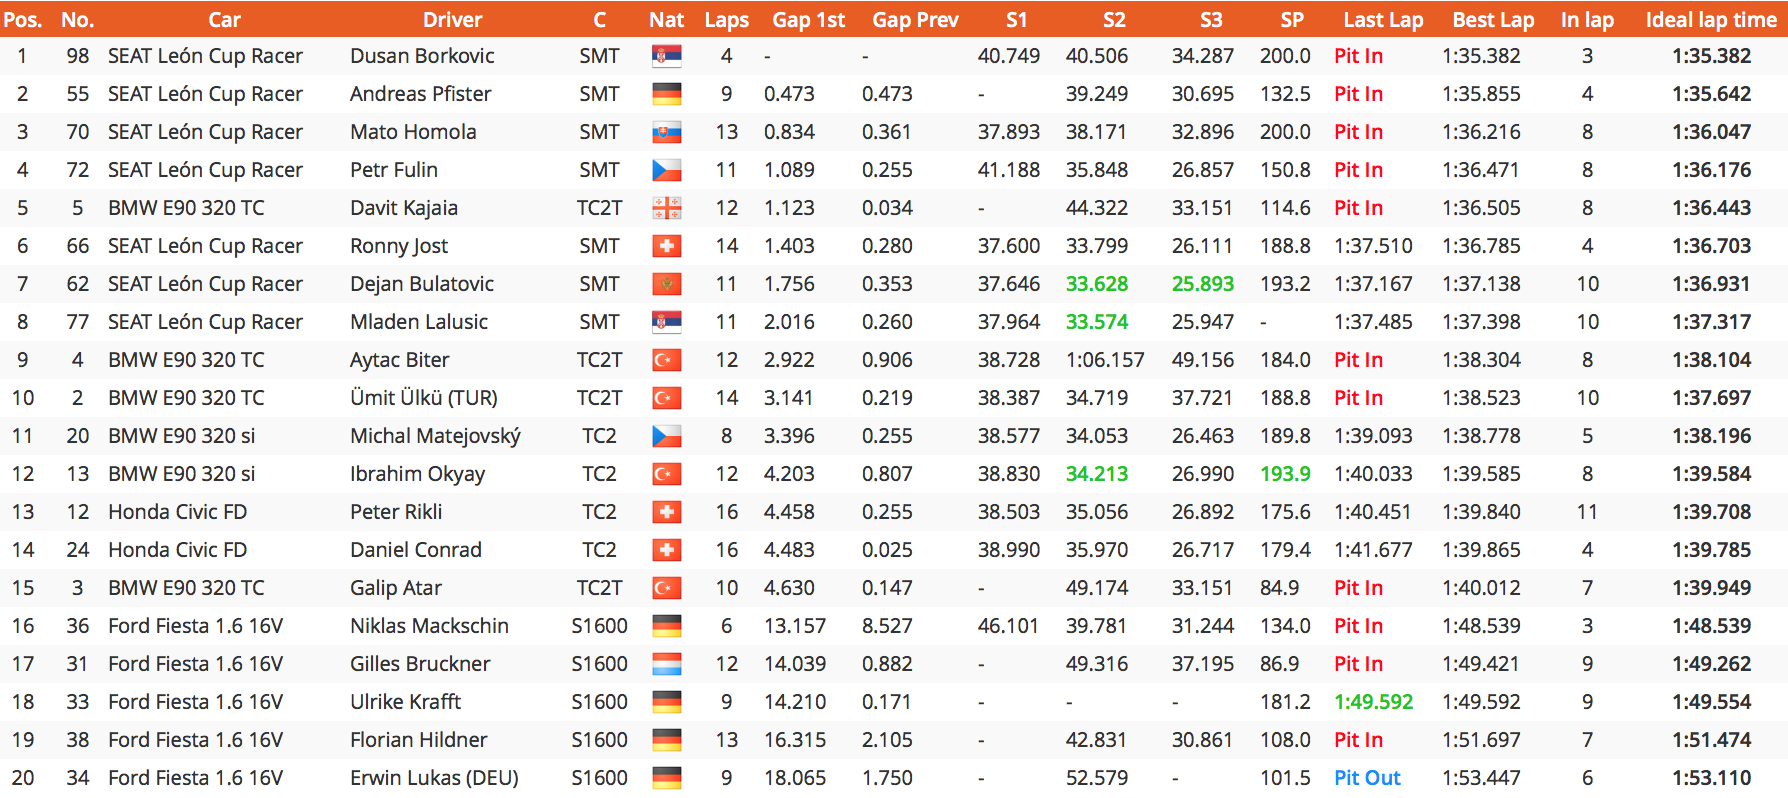Click Georgian flag in Davit Kajaia row

pos(666,208)
